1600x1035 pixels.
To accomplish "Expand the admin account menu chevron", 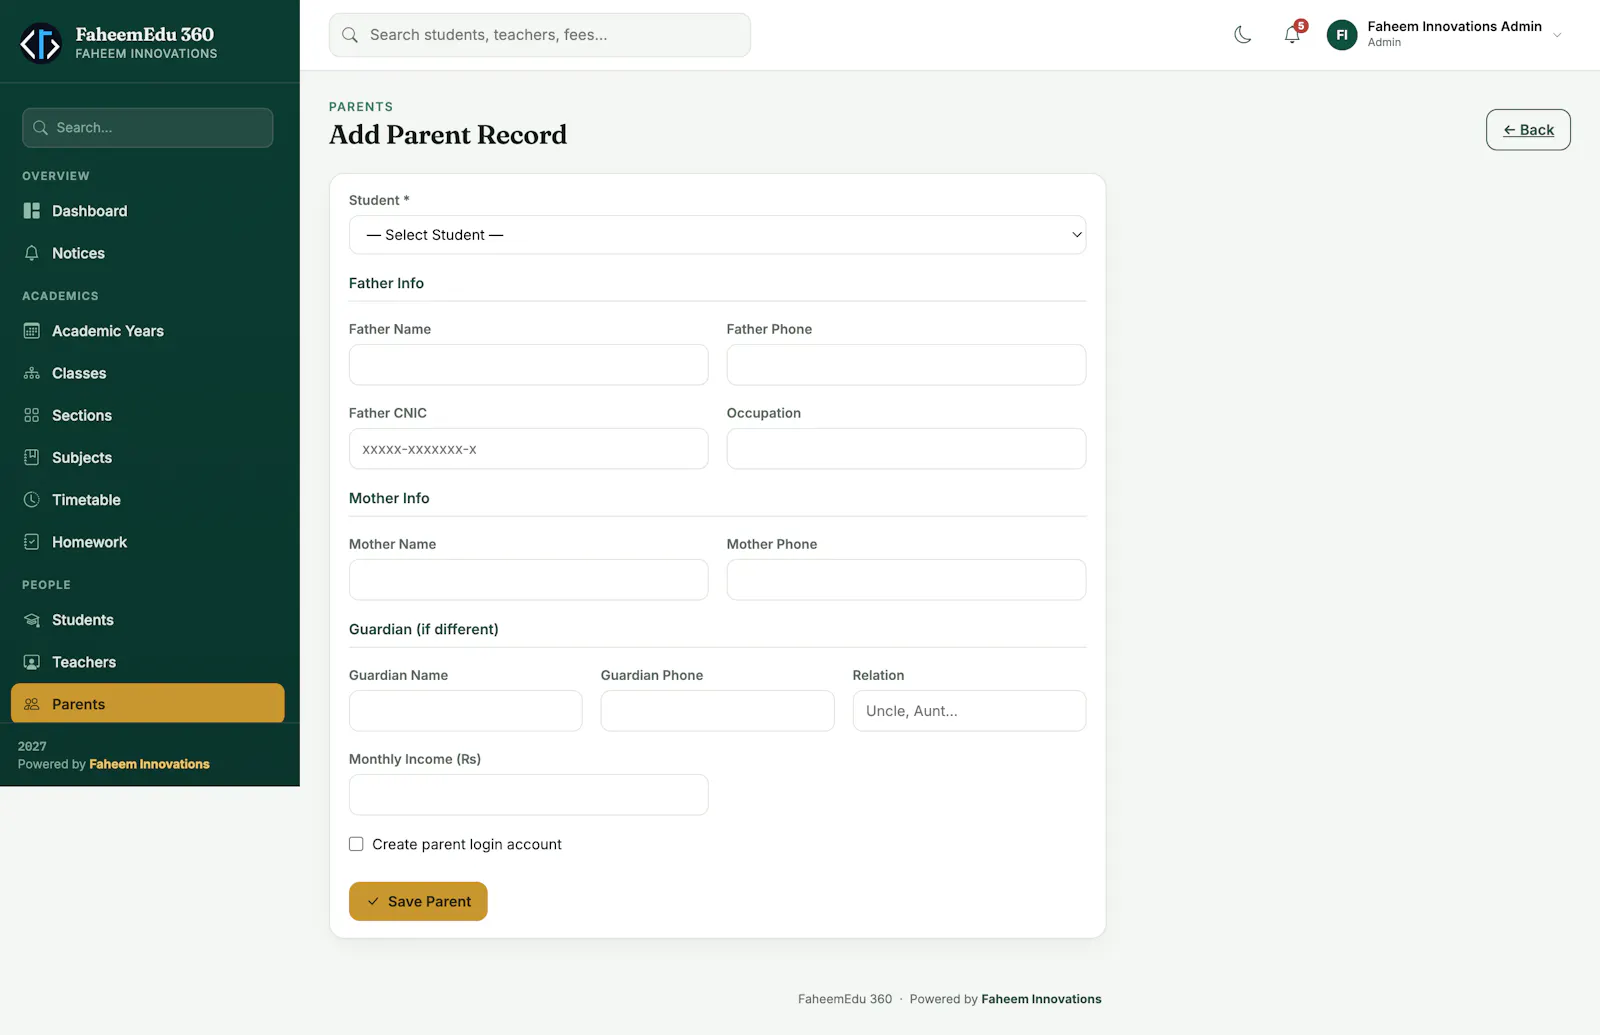I will (x=1557, y=35).
